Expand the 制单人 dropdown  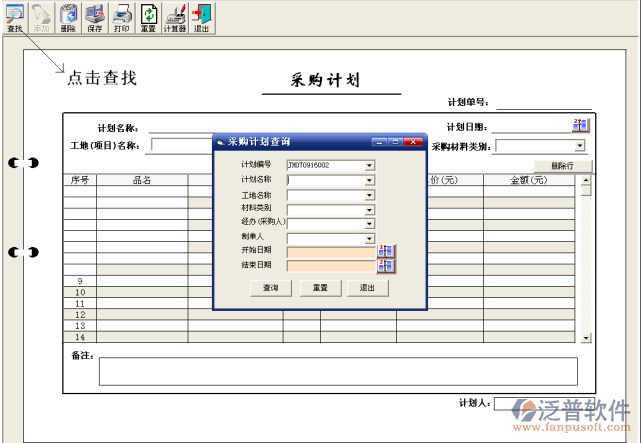(369, 239)
